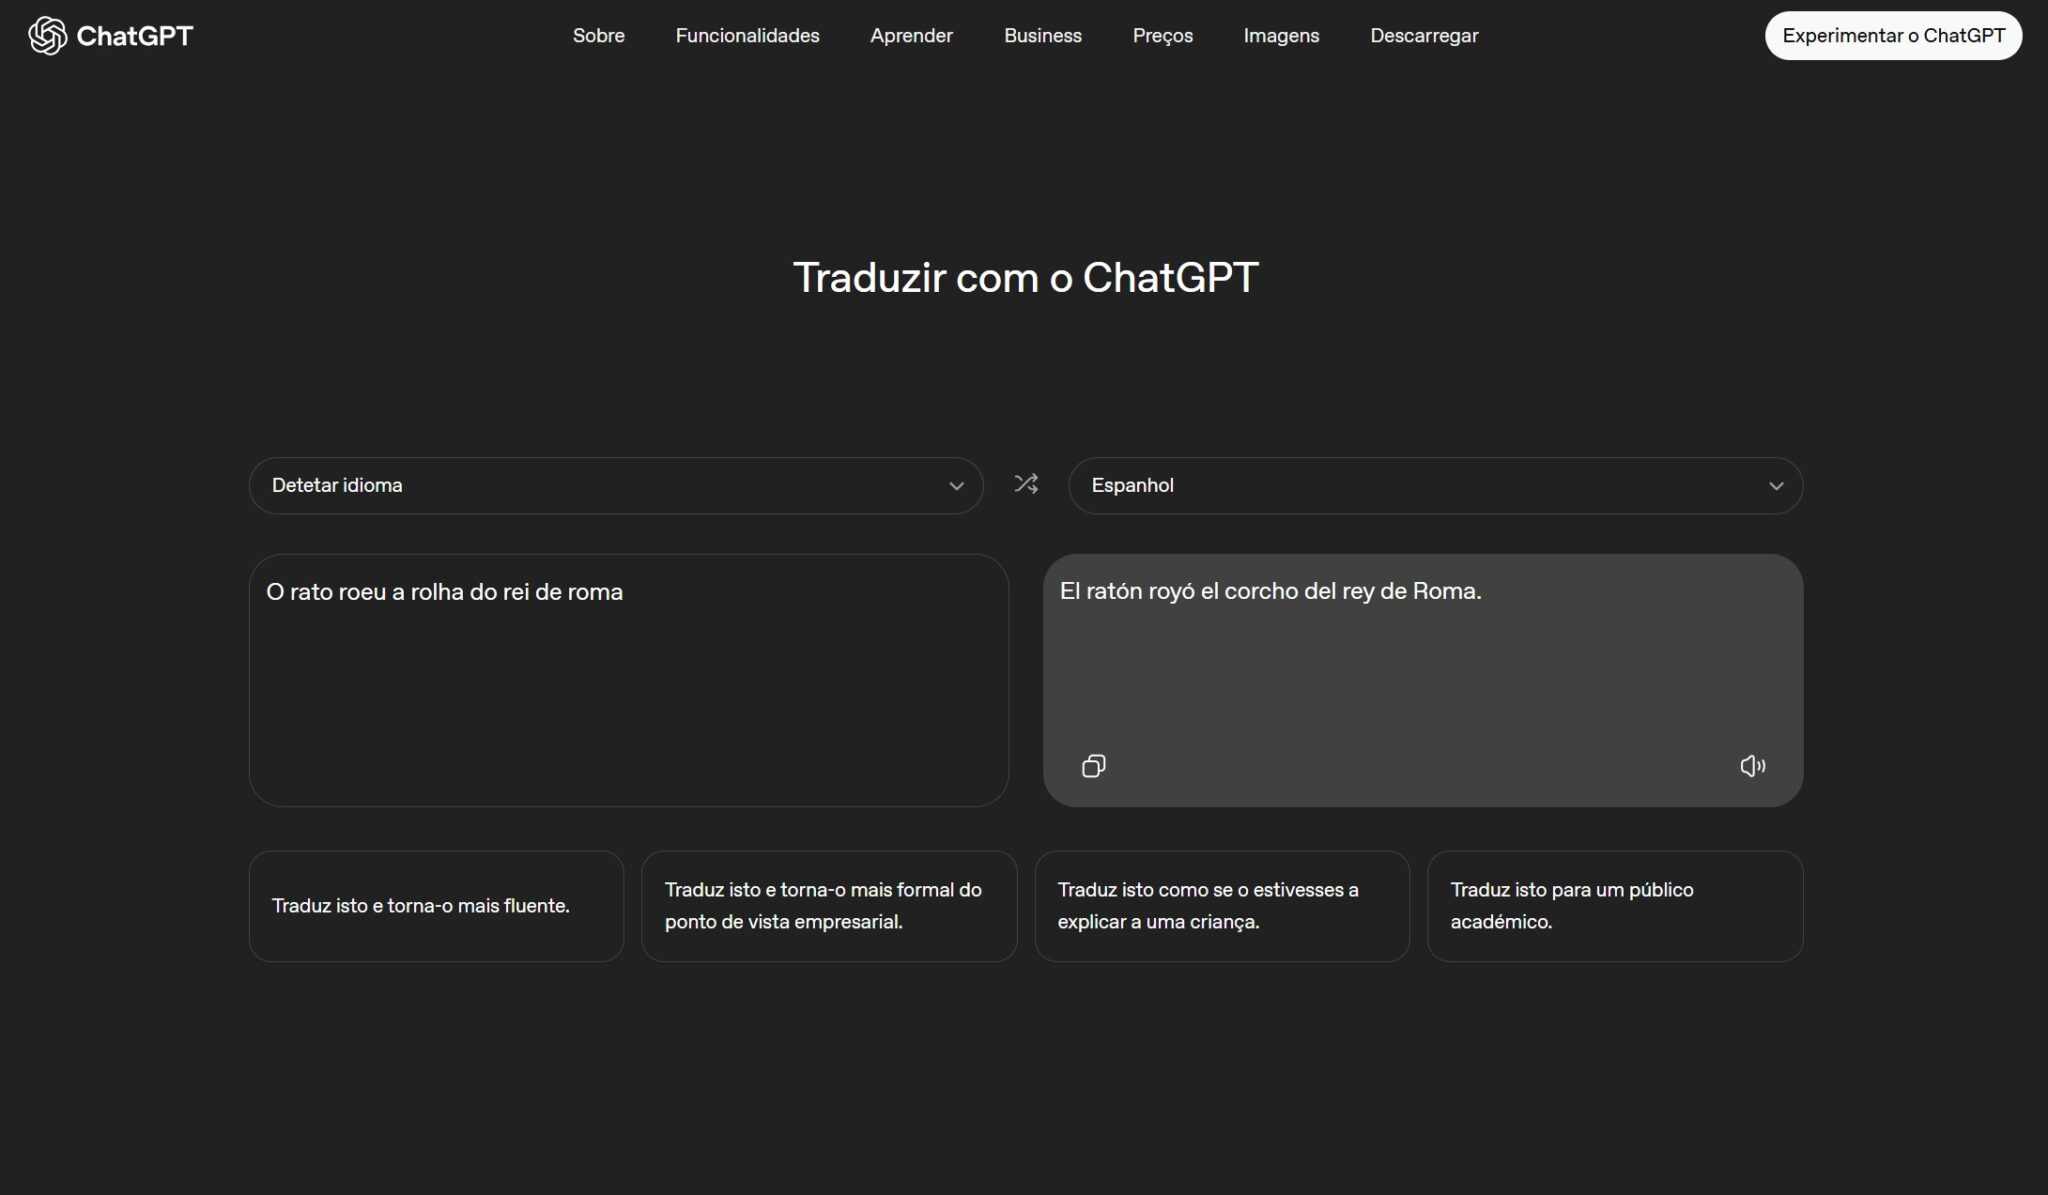This screenshot has height=1195, width=2048.
Task: Open the Descarregar section
Action: pos(1424,35)
